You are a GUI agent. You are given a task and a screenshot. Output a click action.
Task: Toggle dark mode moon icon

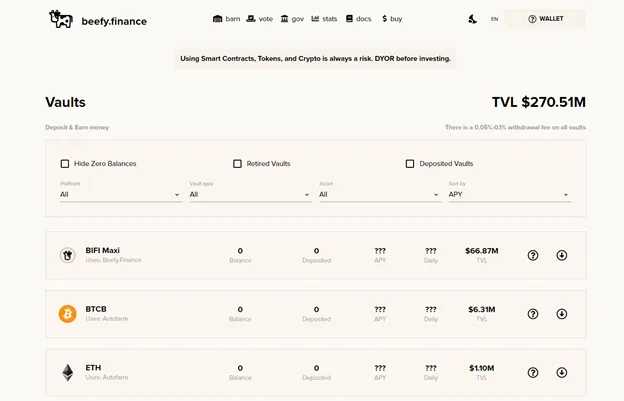[x=472, y=19]
